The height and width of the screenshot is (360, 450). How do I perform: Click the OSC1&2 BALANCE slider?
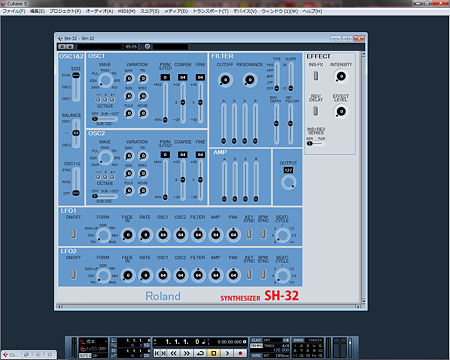(x=76, y=133)
